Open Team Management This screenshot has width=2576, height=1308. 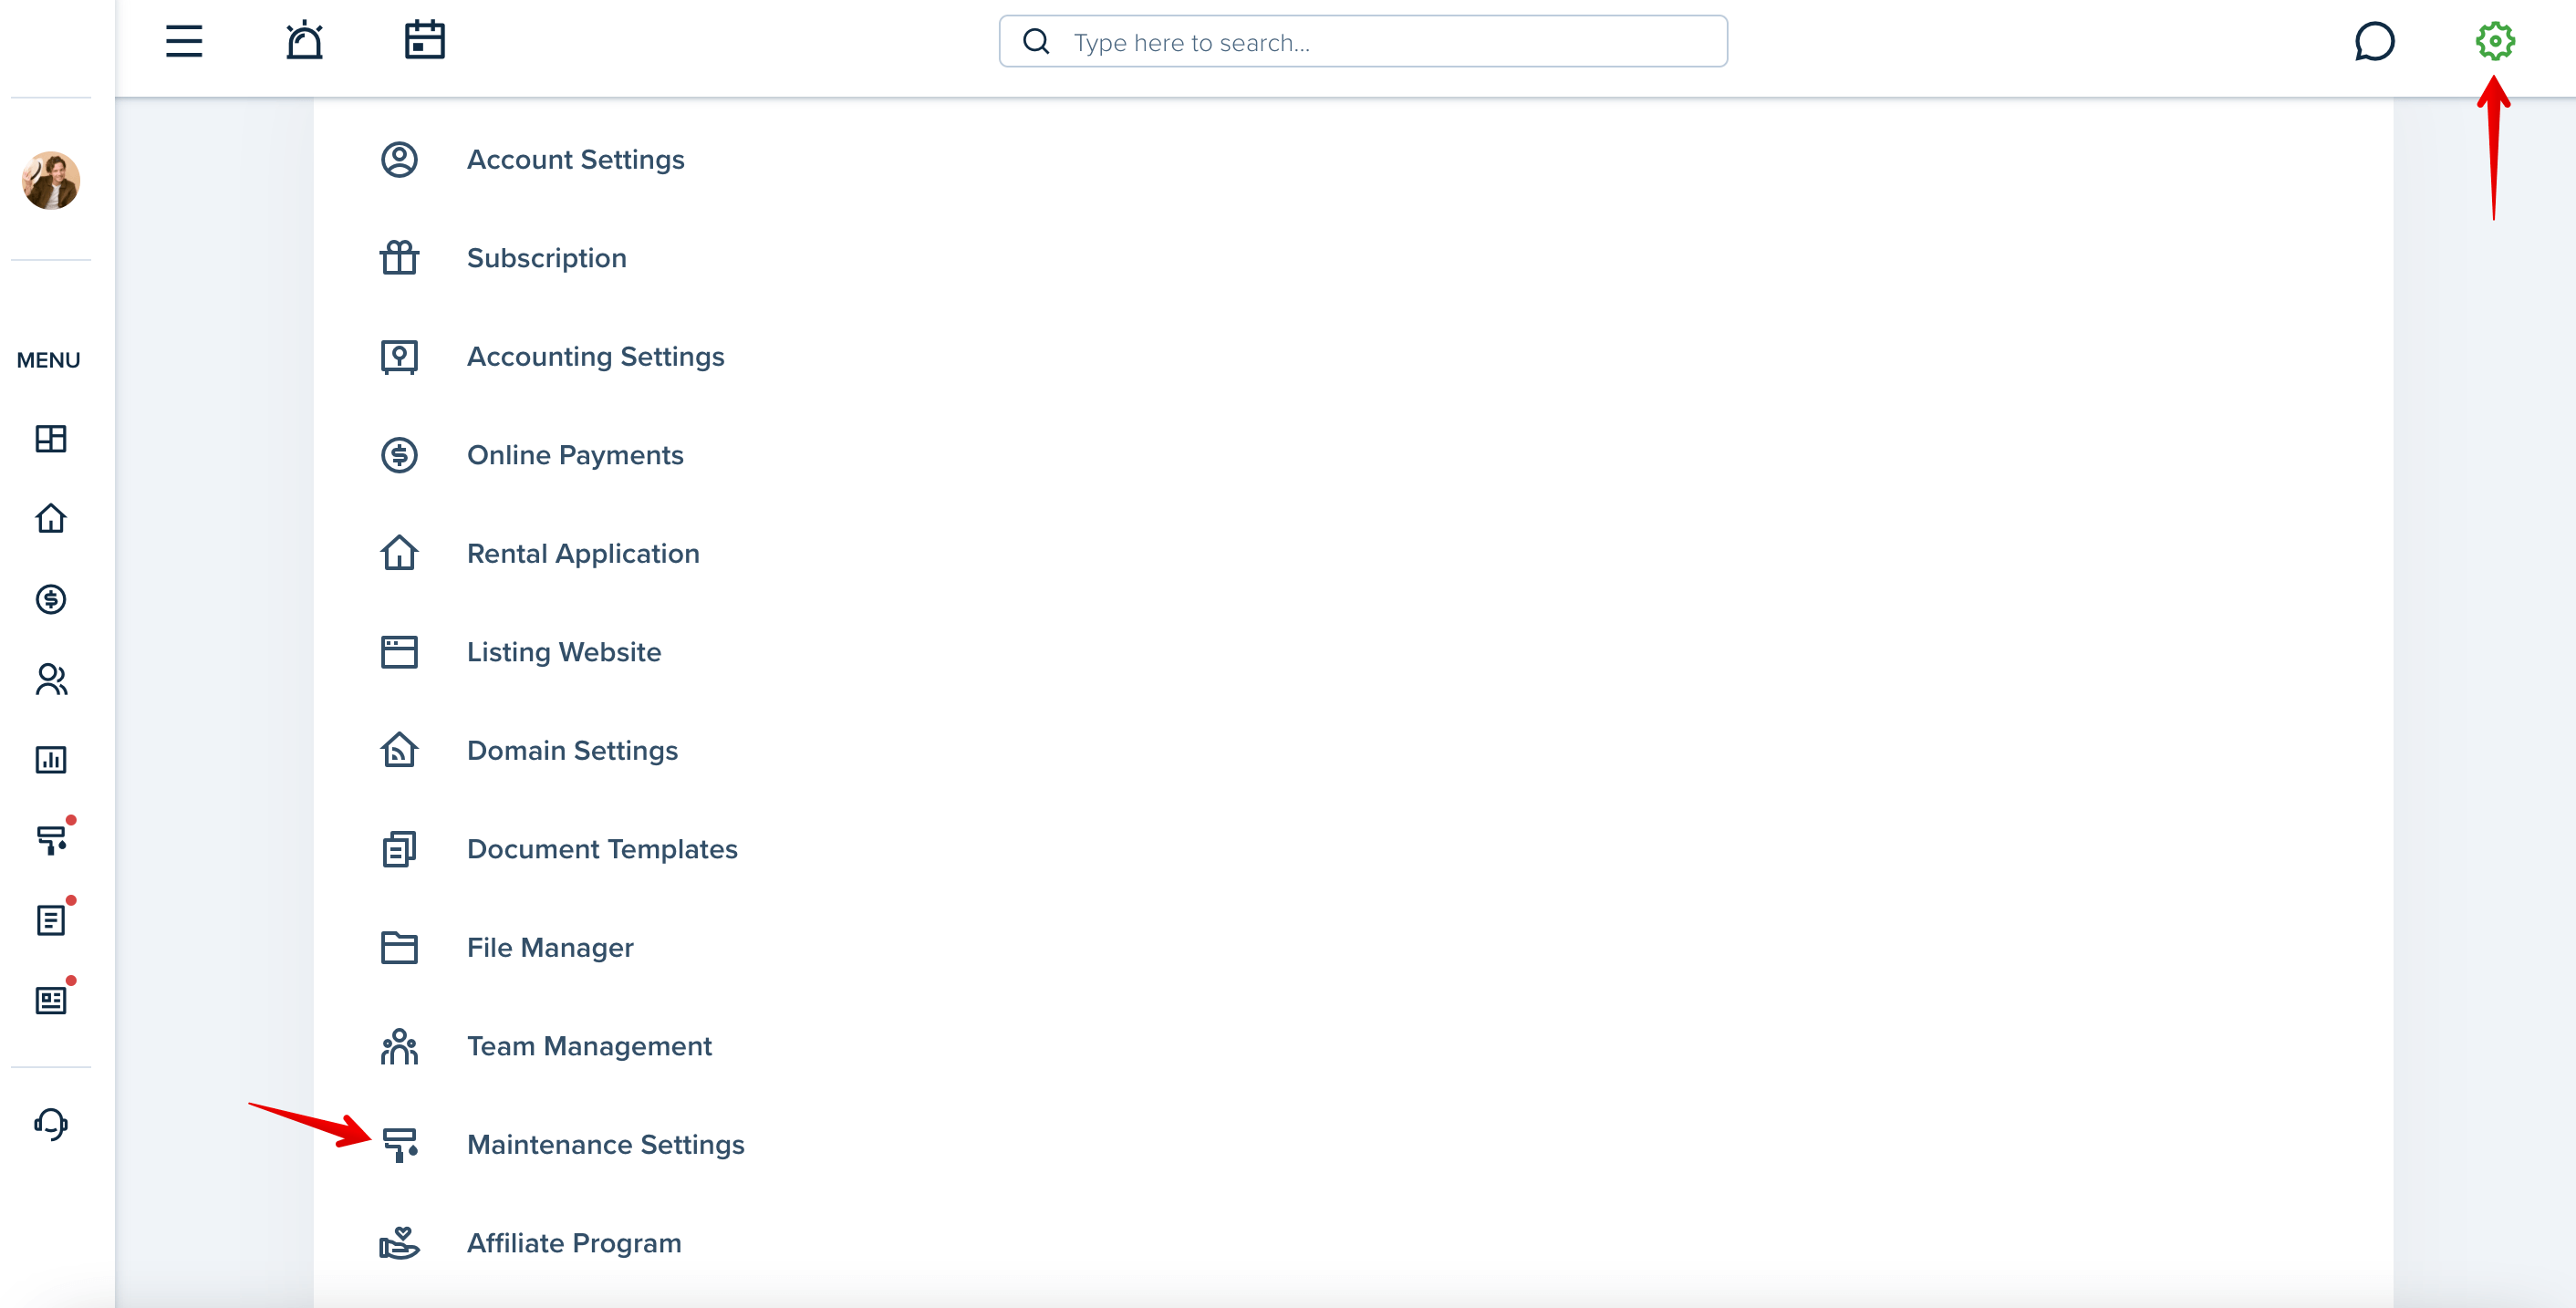pyautogui.click(x=589, y=1046)
